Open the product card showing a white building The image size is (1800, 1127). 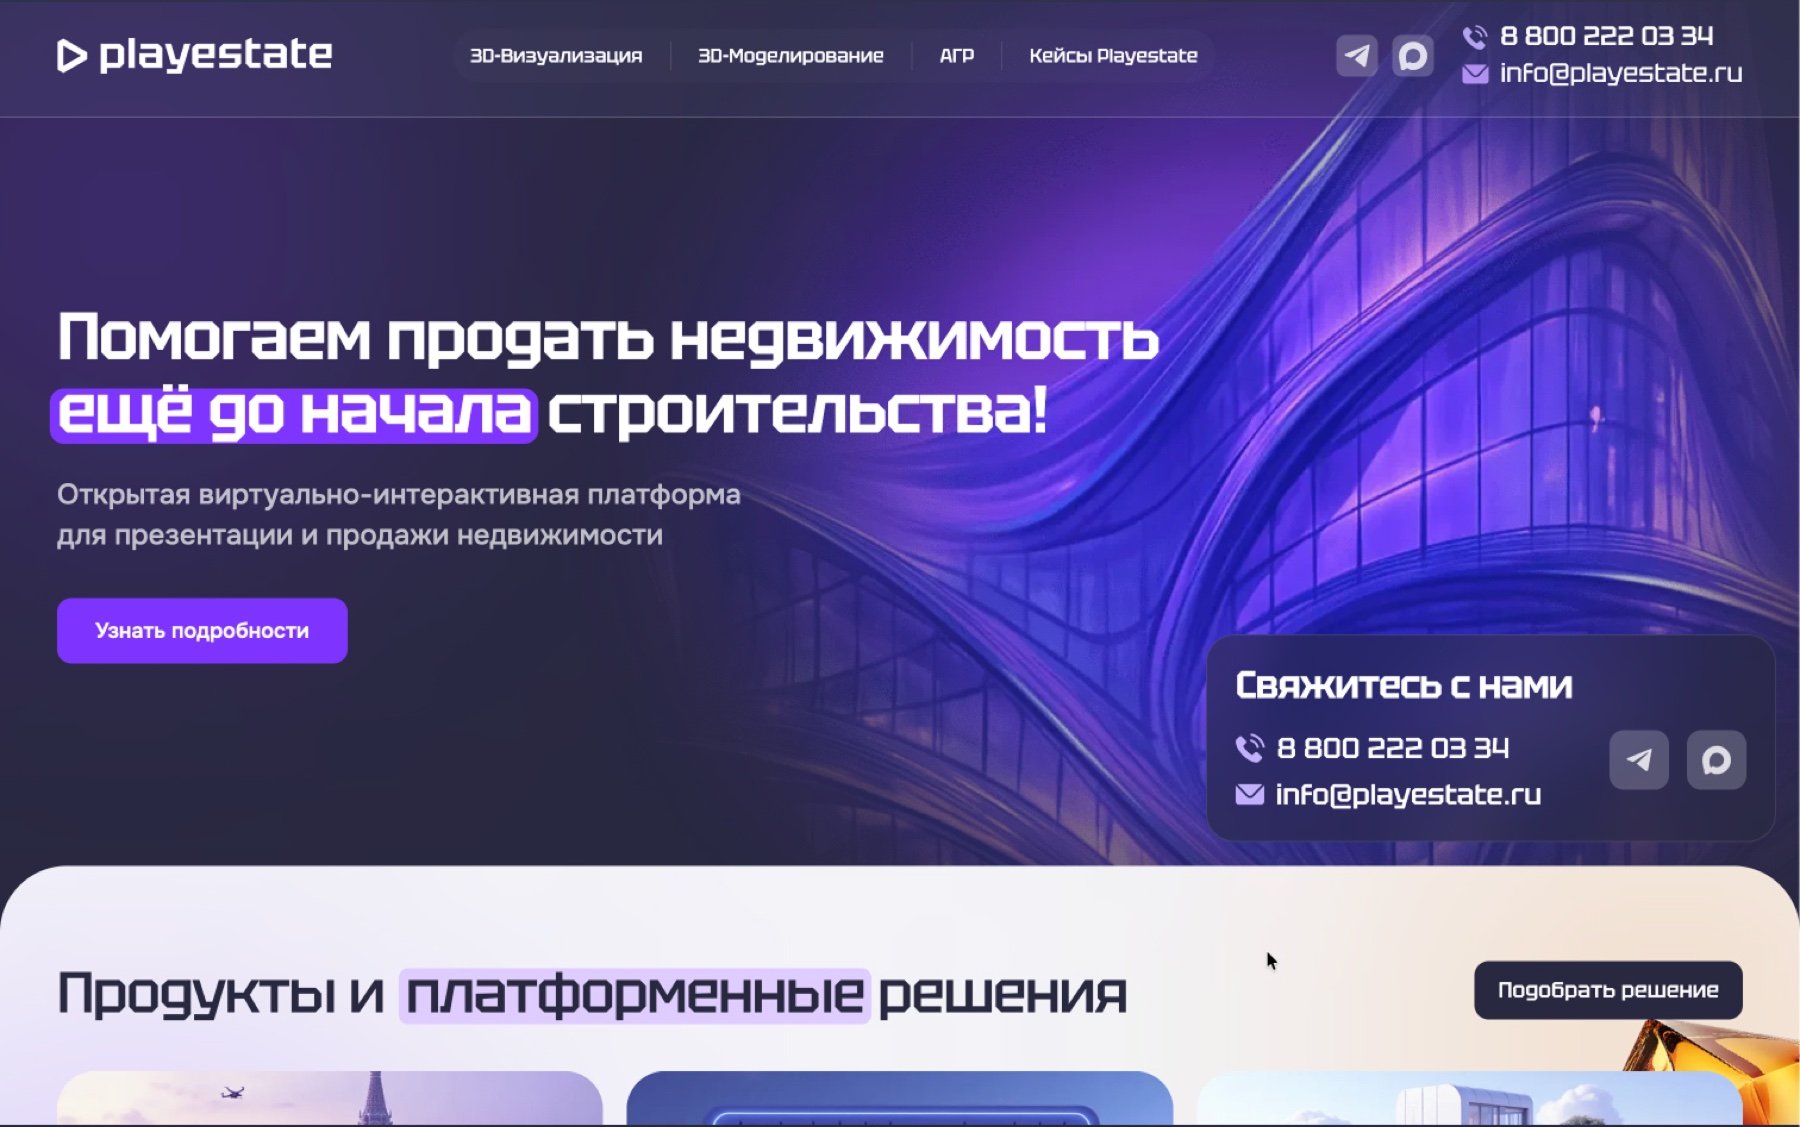click(1469, 1098)
